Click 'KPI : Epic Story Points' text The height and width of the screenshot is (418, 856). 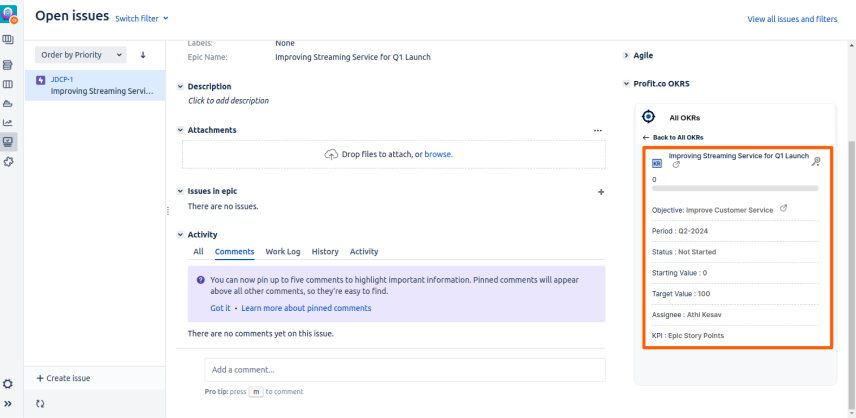(688, 336)
